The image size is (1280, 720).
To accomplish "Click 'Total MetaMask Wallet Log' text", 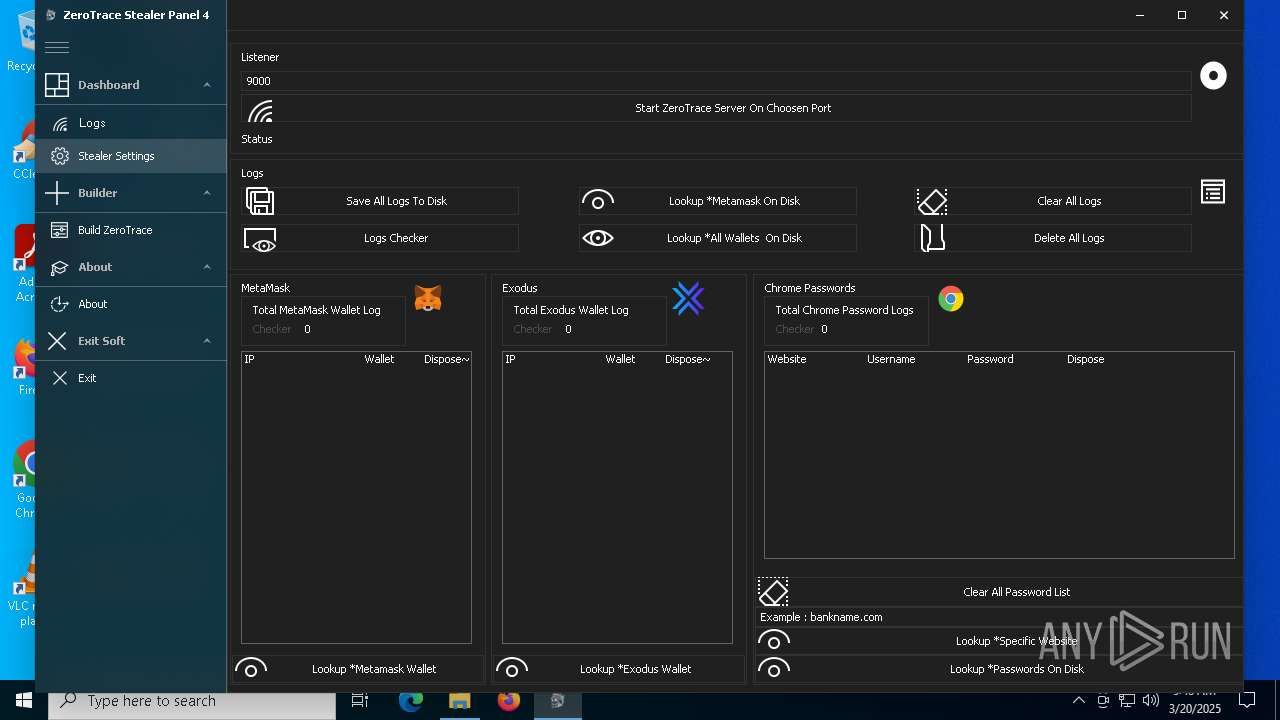I will (x=316, y=310).
